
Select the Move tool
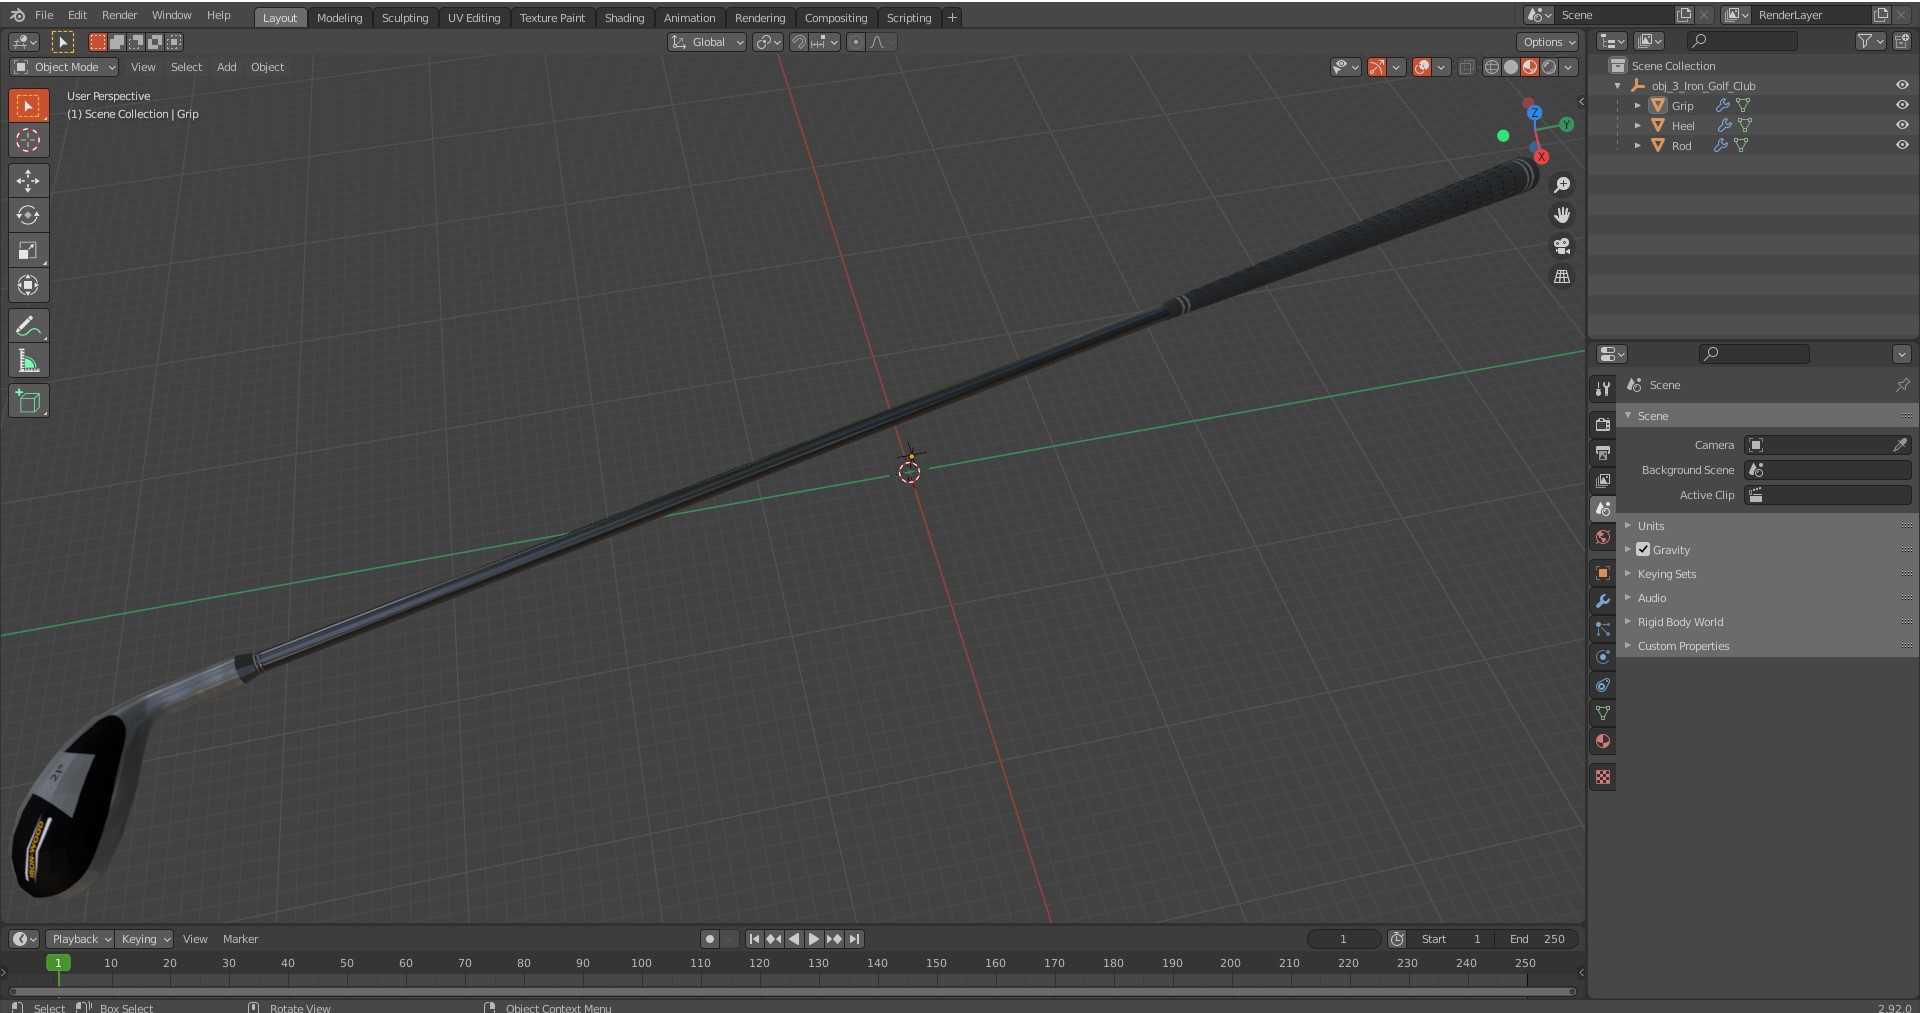(x=28, y=180)
